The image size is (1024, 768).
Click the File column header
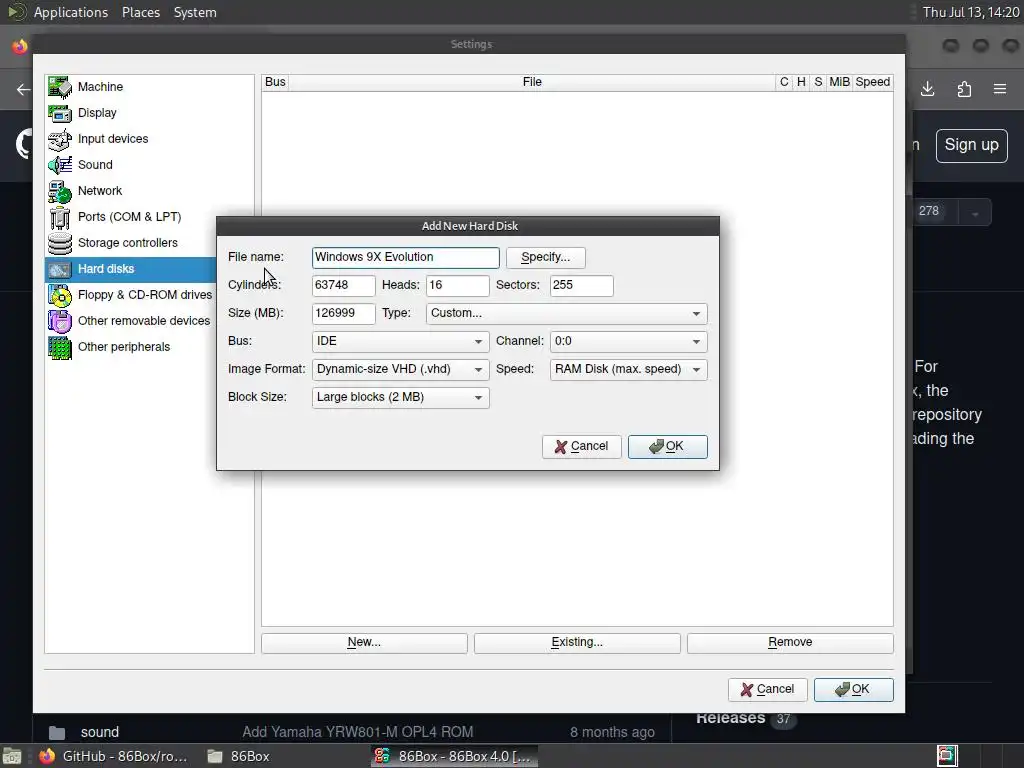pos(532,82)
